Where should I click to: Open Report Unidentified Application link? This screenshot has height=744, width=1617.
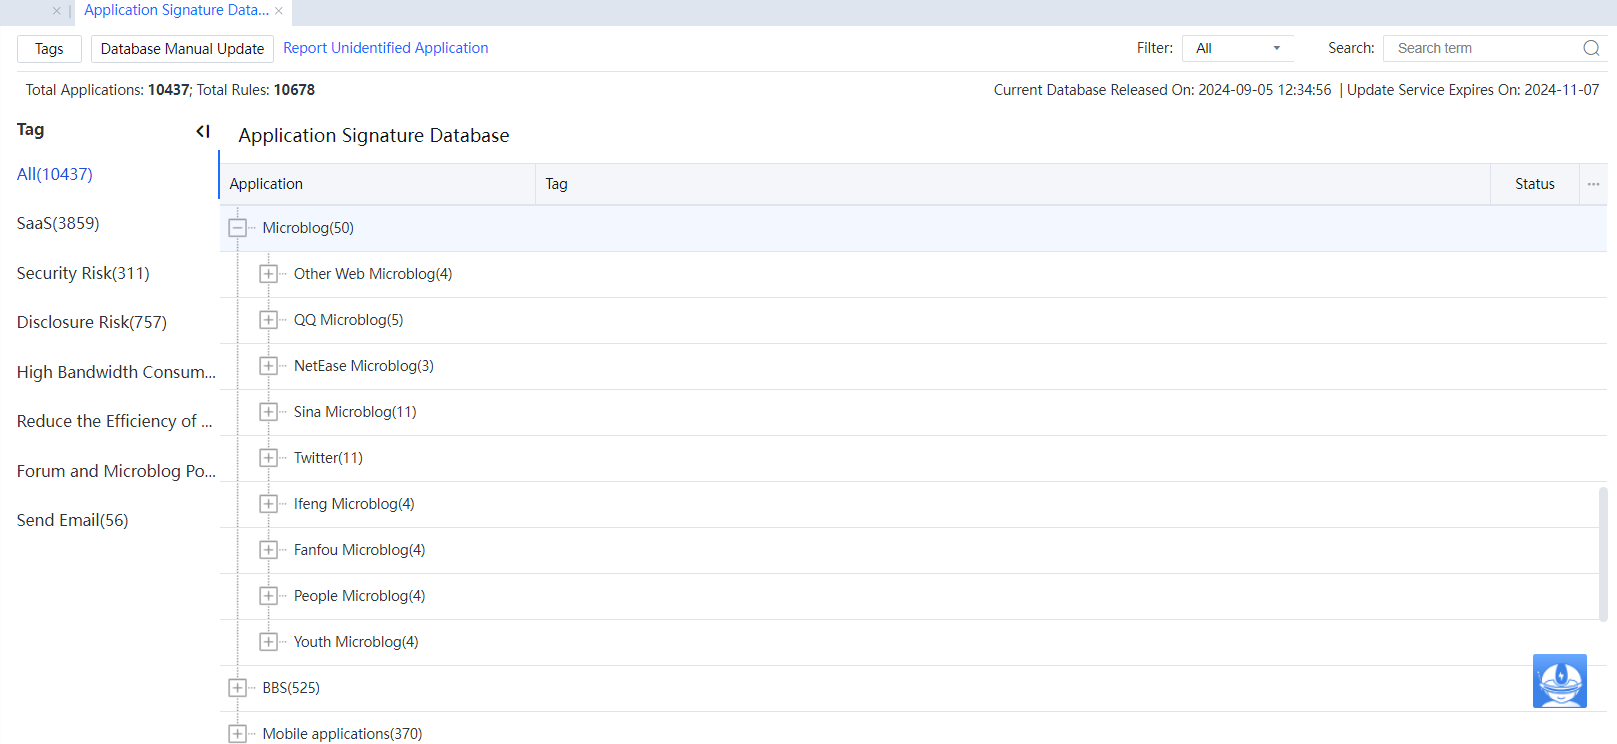[x=385, y=48]
